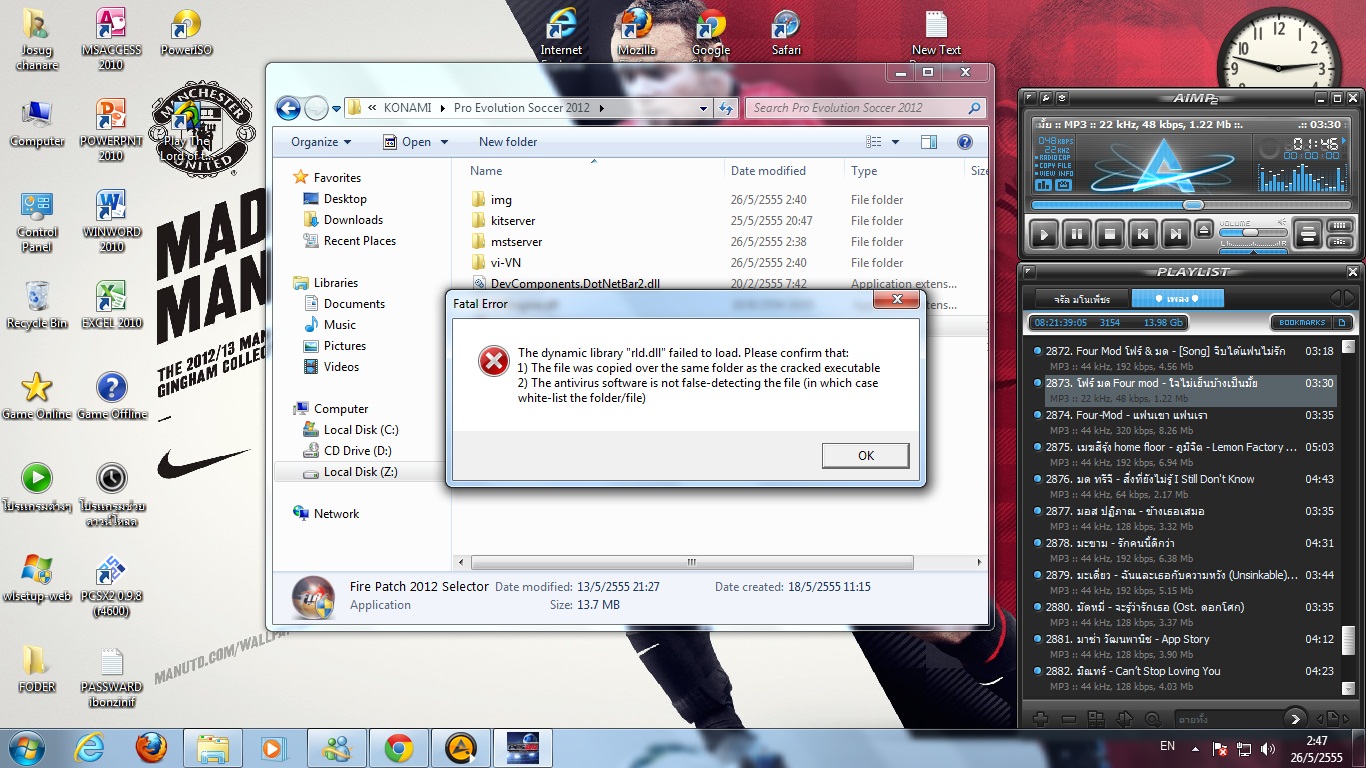Screen dimensions: 1366x768
Task: Click New folder in Explorer toolbar
Action: pos(508,142)
